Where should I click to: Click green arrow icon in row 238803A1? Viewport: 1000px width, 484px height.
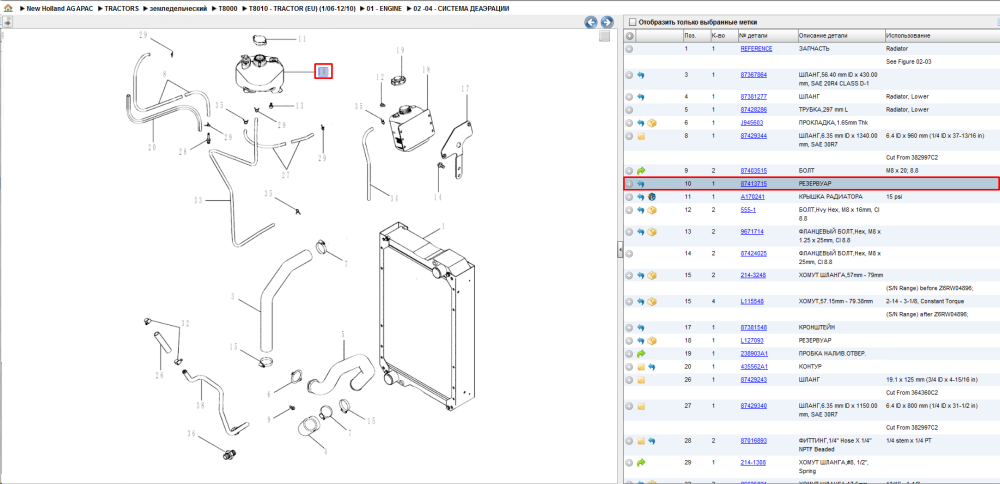point(641,354)
